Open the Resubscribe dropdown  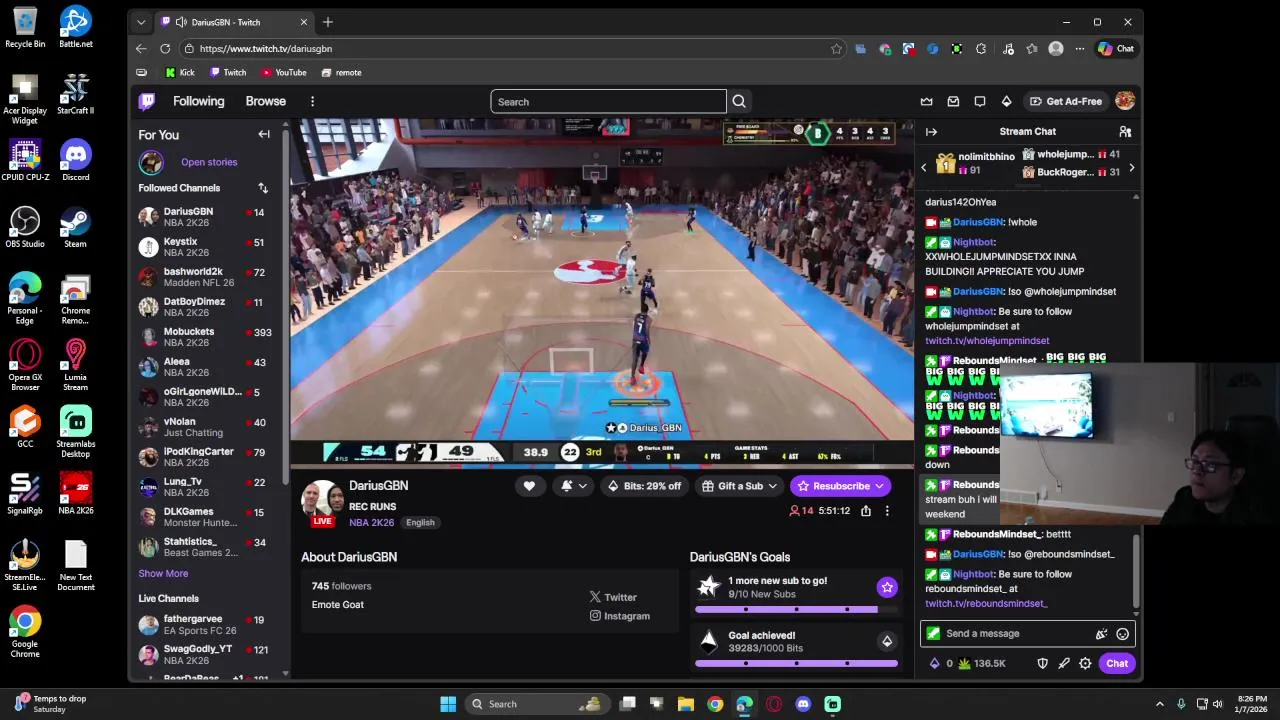[x=840, y=486]
